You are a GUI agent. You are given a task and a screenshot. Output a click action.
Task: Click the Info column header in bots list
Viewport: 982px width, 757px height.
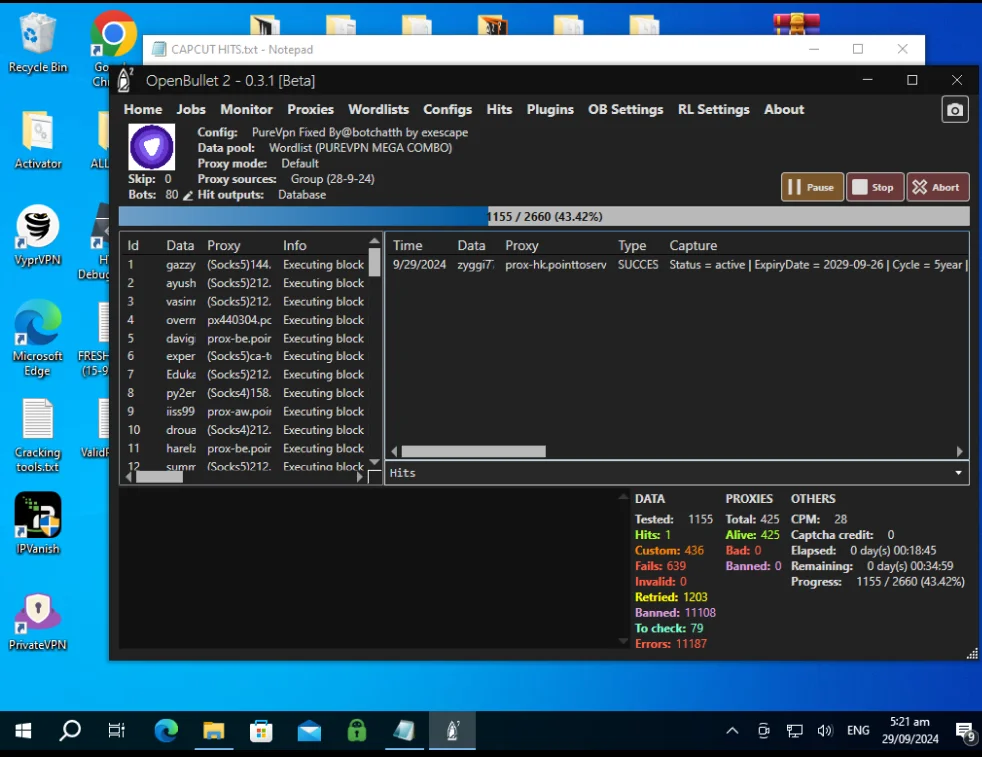click(294, 245)
